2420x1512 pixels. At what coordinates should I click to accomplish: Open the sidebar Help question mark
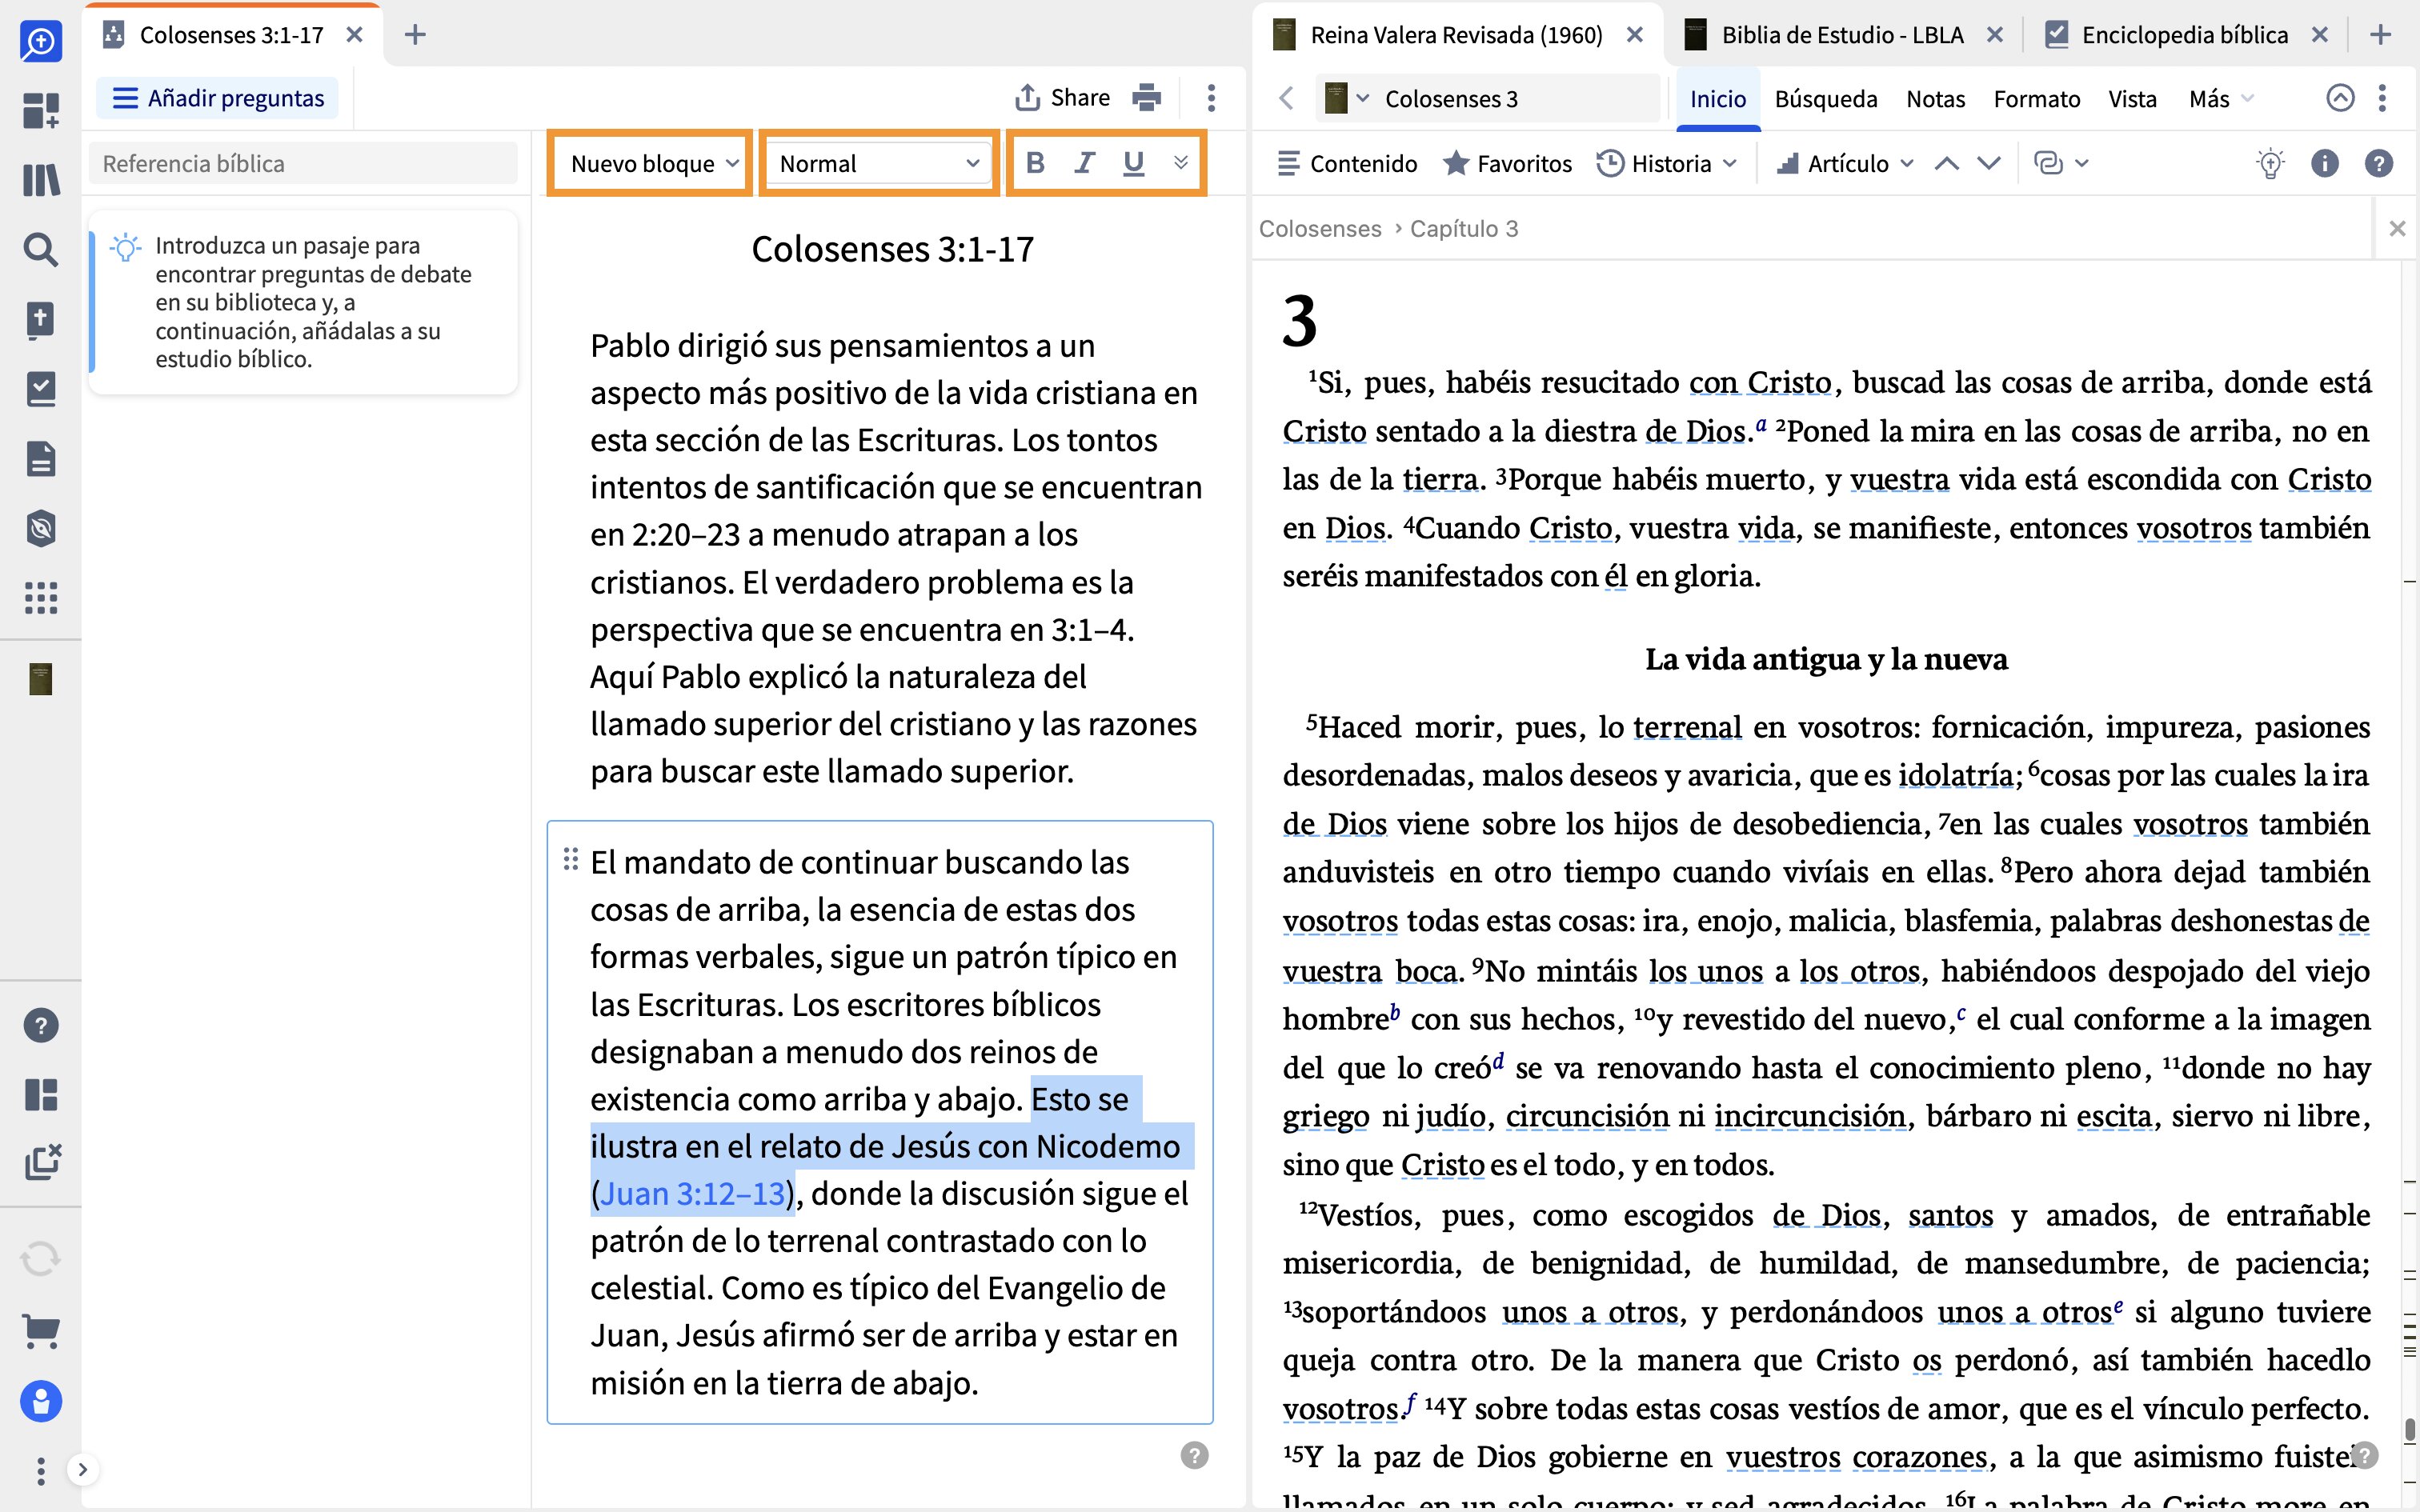(x=41, y=1025)
